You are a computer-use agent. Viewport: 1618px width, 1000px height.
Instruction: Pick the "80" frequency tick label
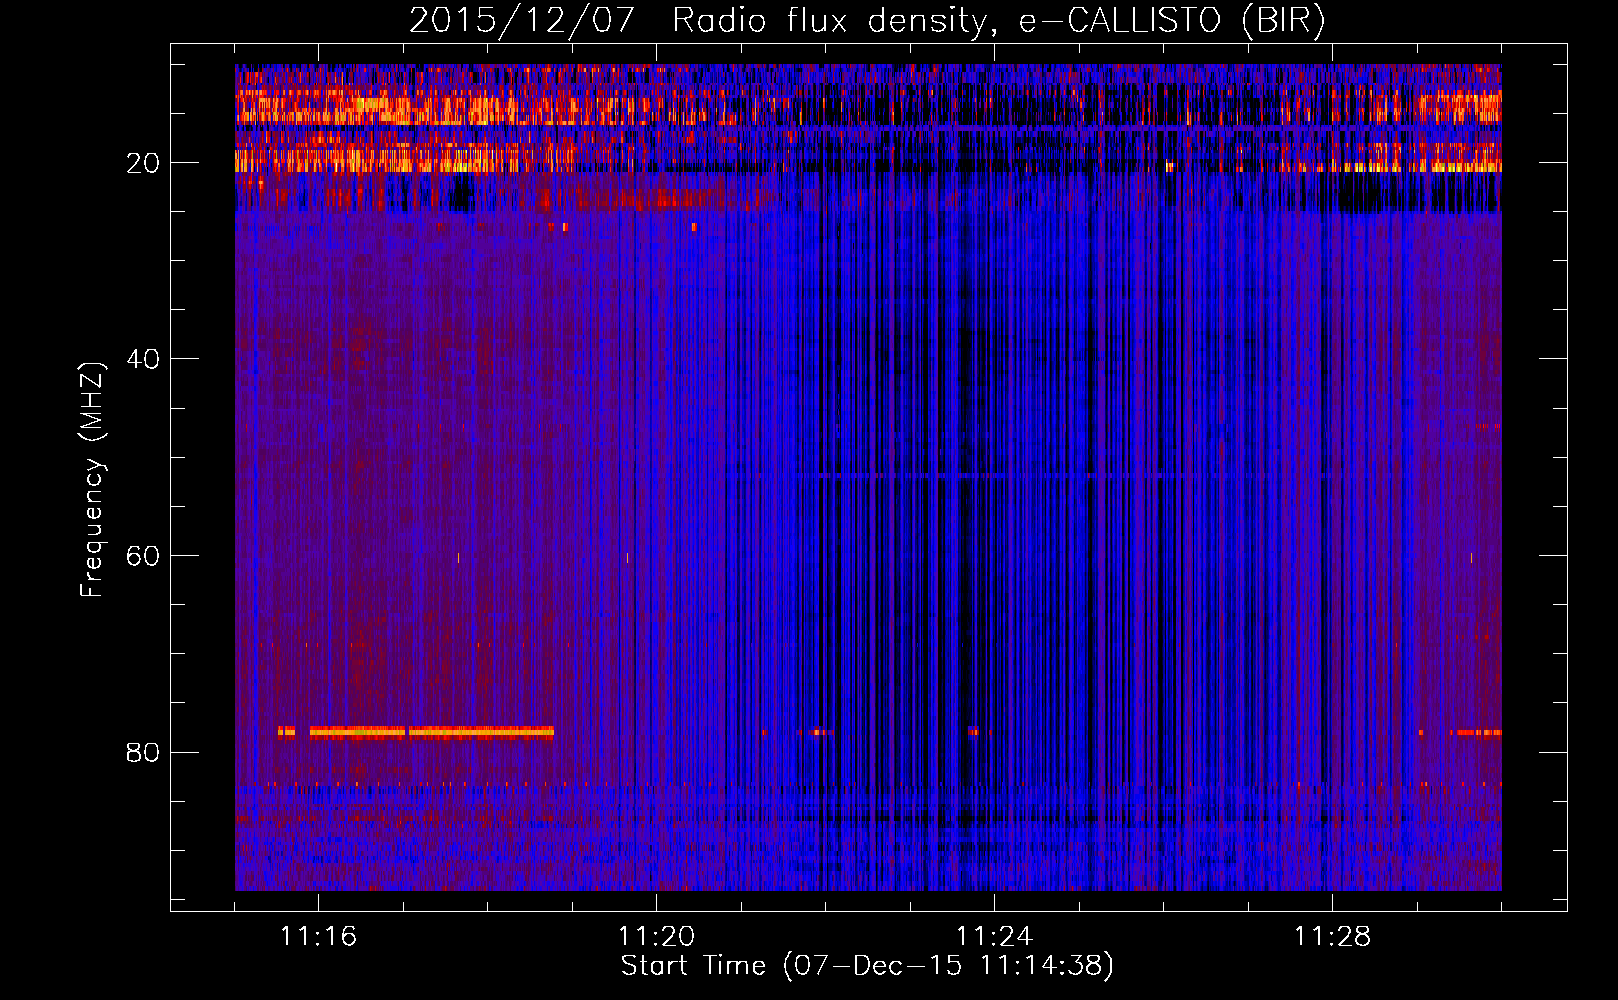click(144, 752)
